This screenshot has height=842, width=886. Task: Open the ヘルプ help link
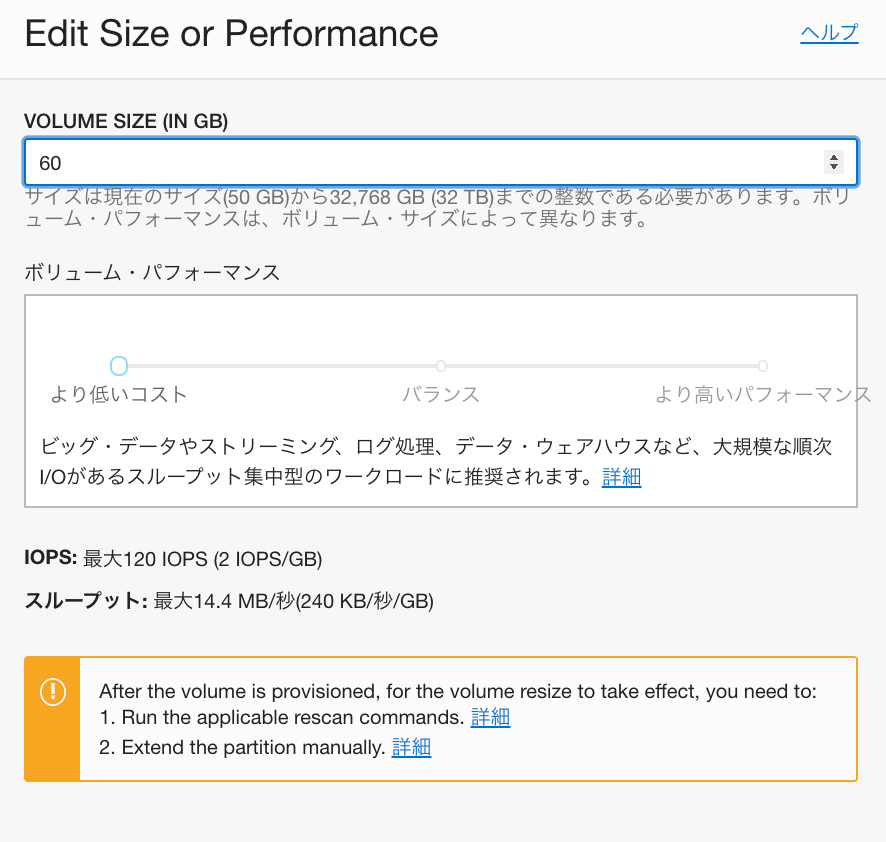pyautogui.click(x=829, y=33)
